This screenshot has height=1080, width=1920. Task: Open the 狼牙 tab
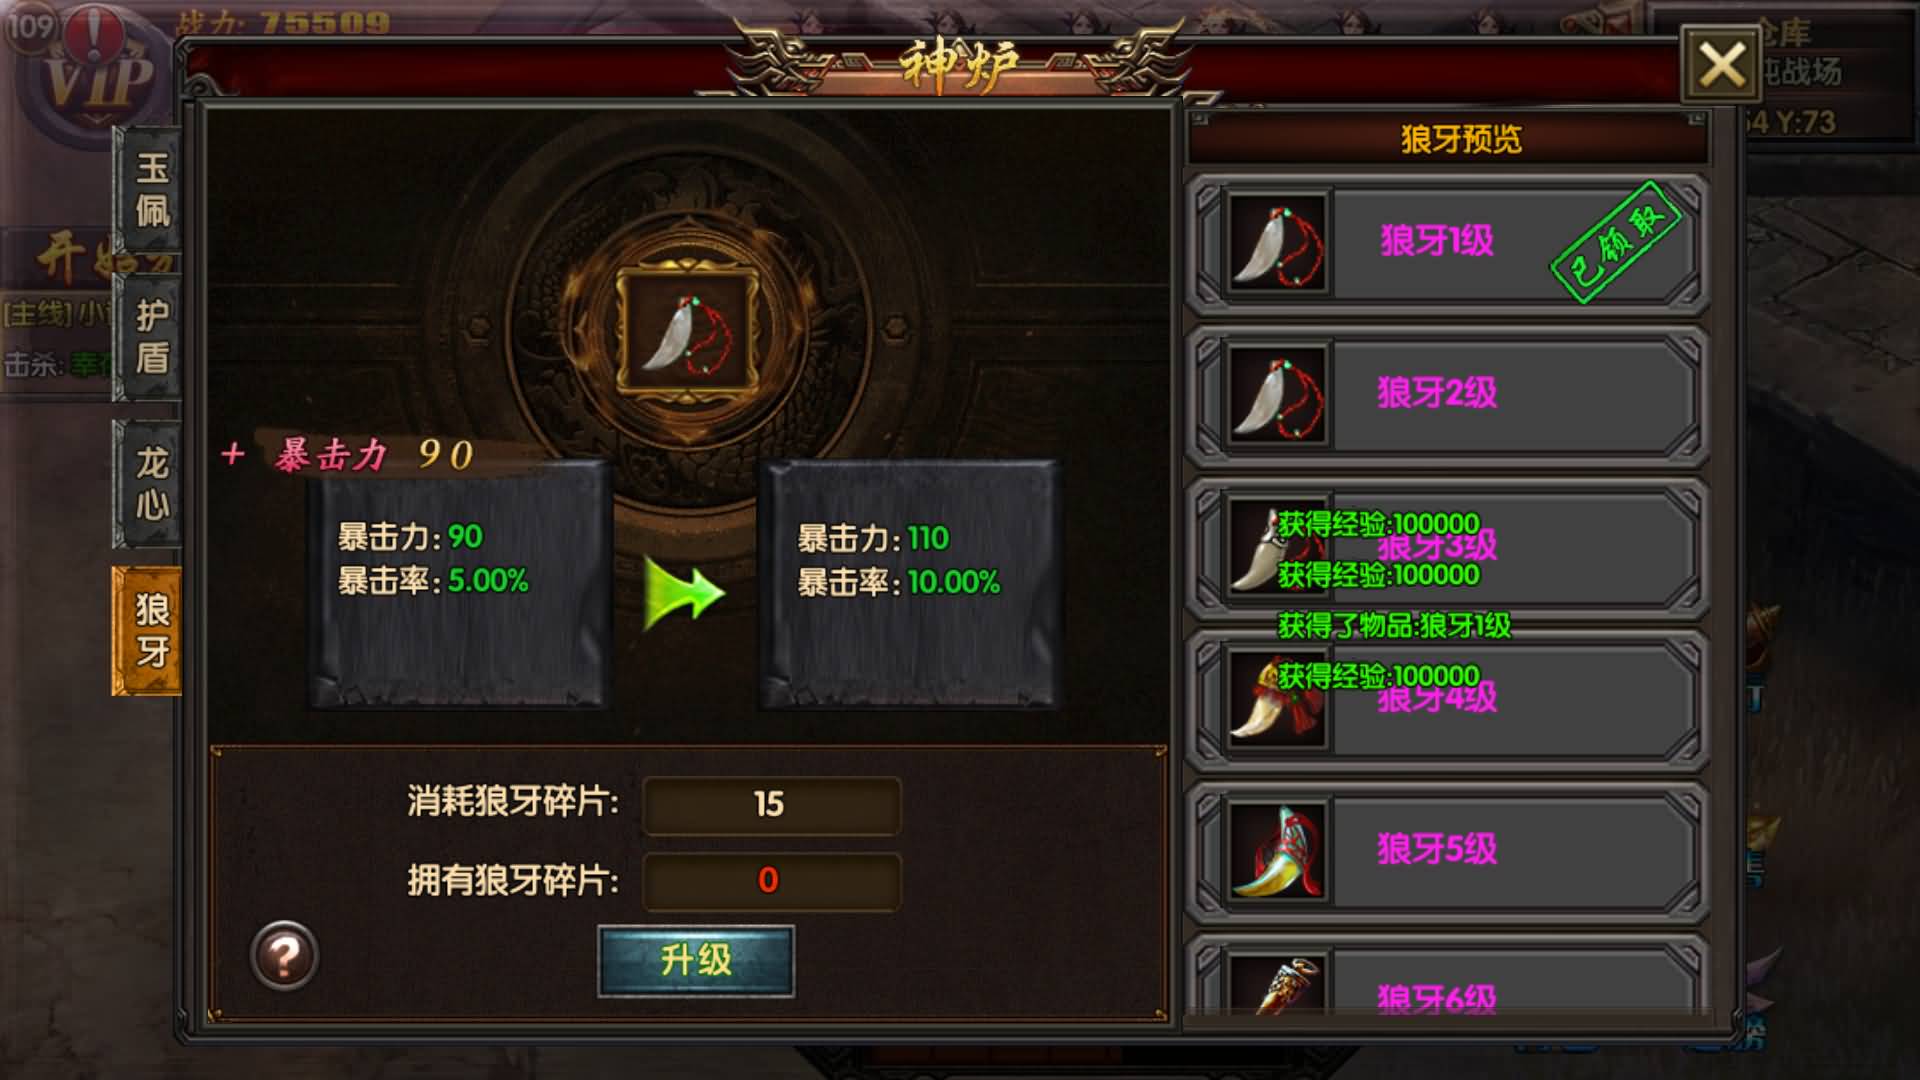point(147,631)
